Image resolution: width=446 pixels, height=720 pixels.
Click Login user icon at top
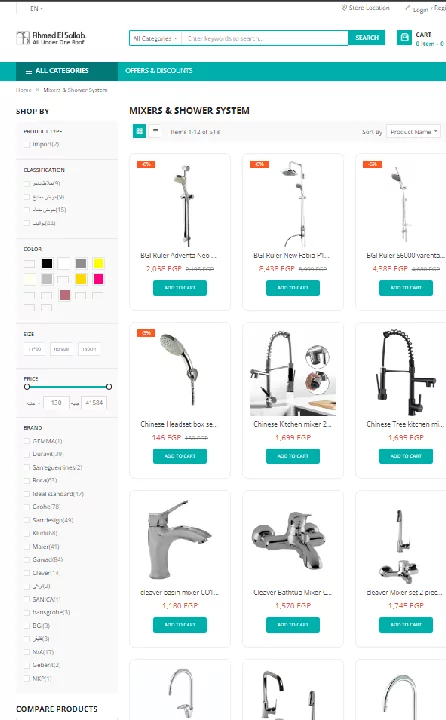coord(407,8)
